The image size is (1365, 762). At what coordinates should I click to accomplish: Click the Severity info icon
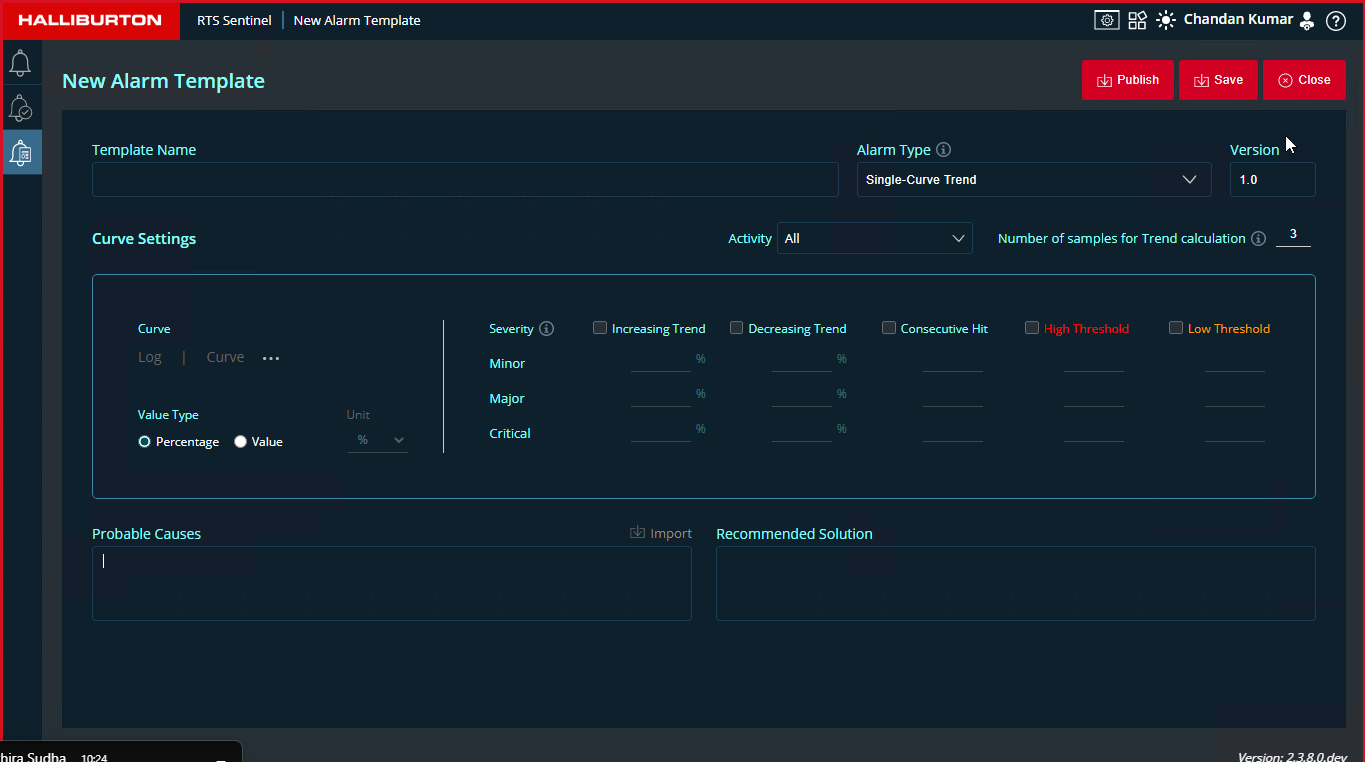546,329
